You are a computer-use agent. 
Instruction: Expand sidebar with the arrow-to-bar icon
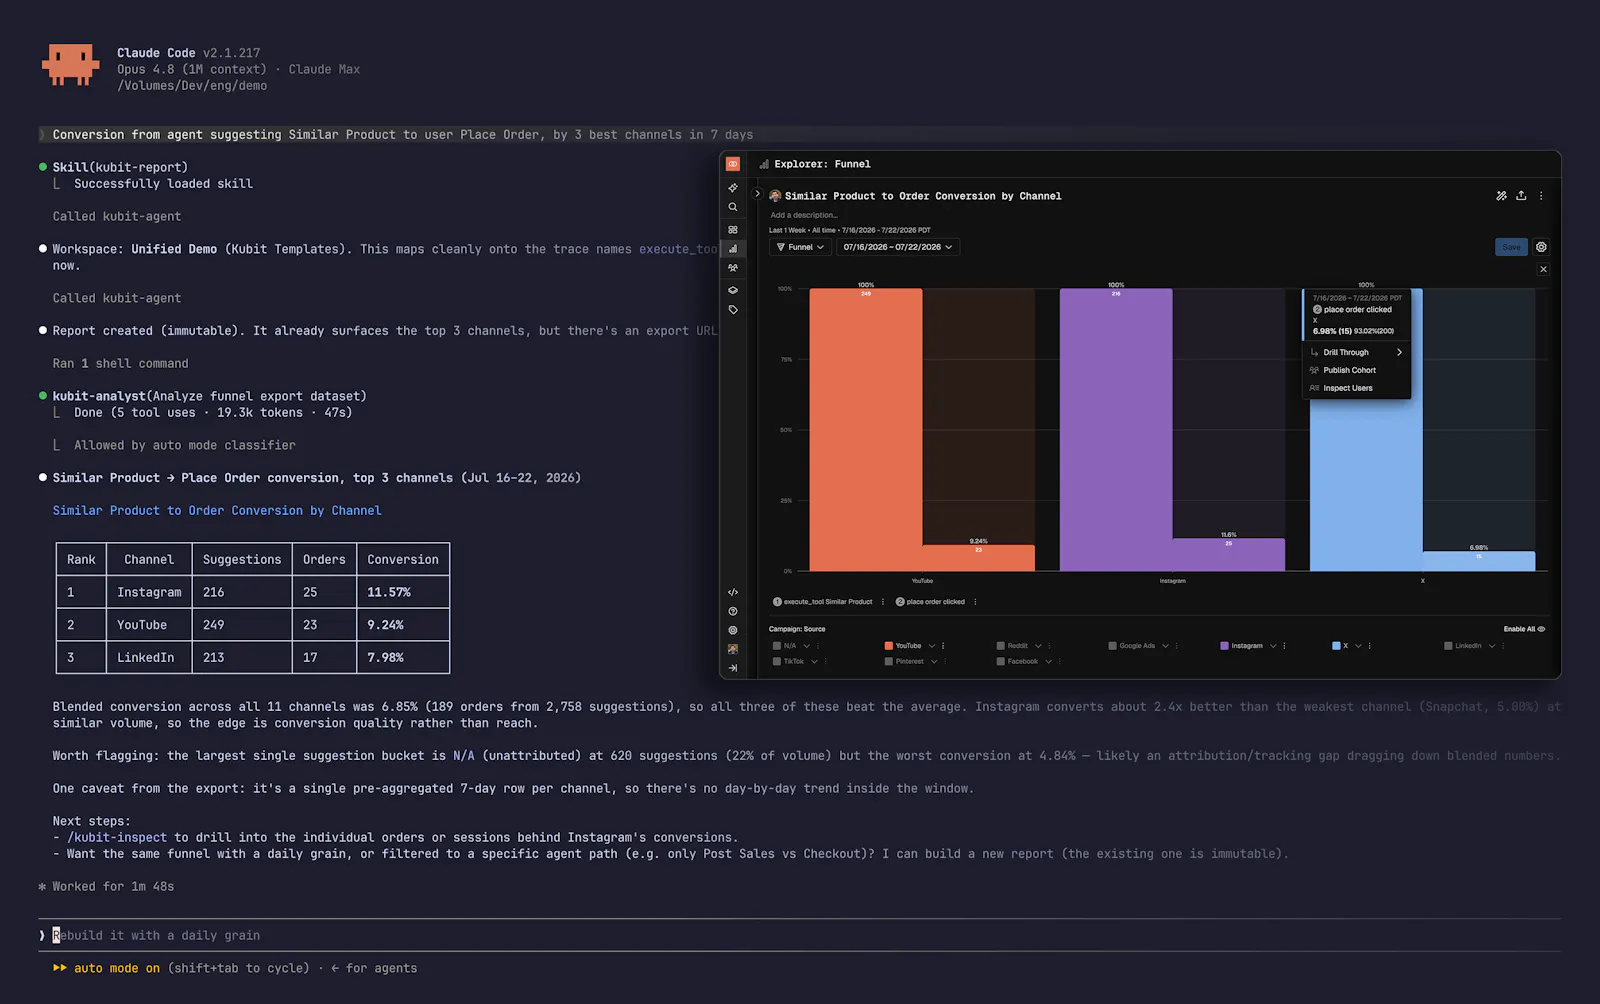click(x=733, y=668)
